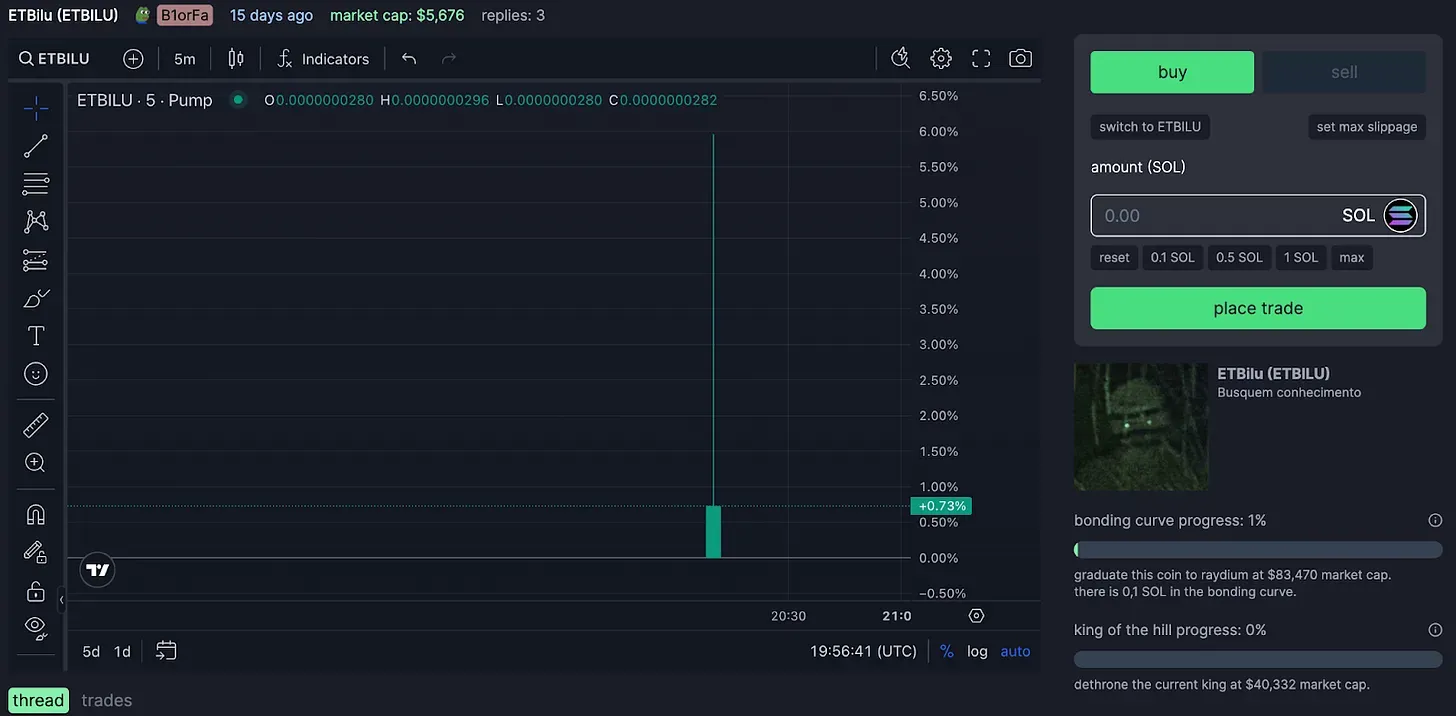
Task: Enter fullscreen chart mode
Action: click(x=981, y=59)
